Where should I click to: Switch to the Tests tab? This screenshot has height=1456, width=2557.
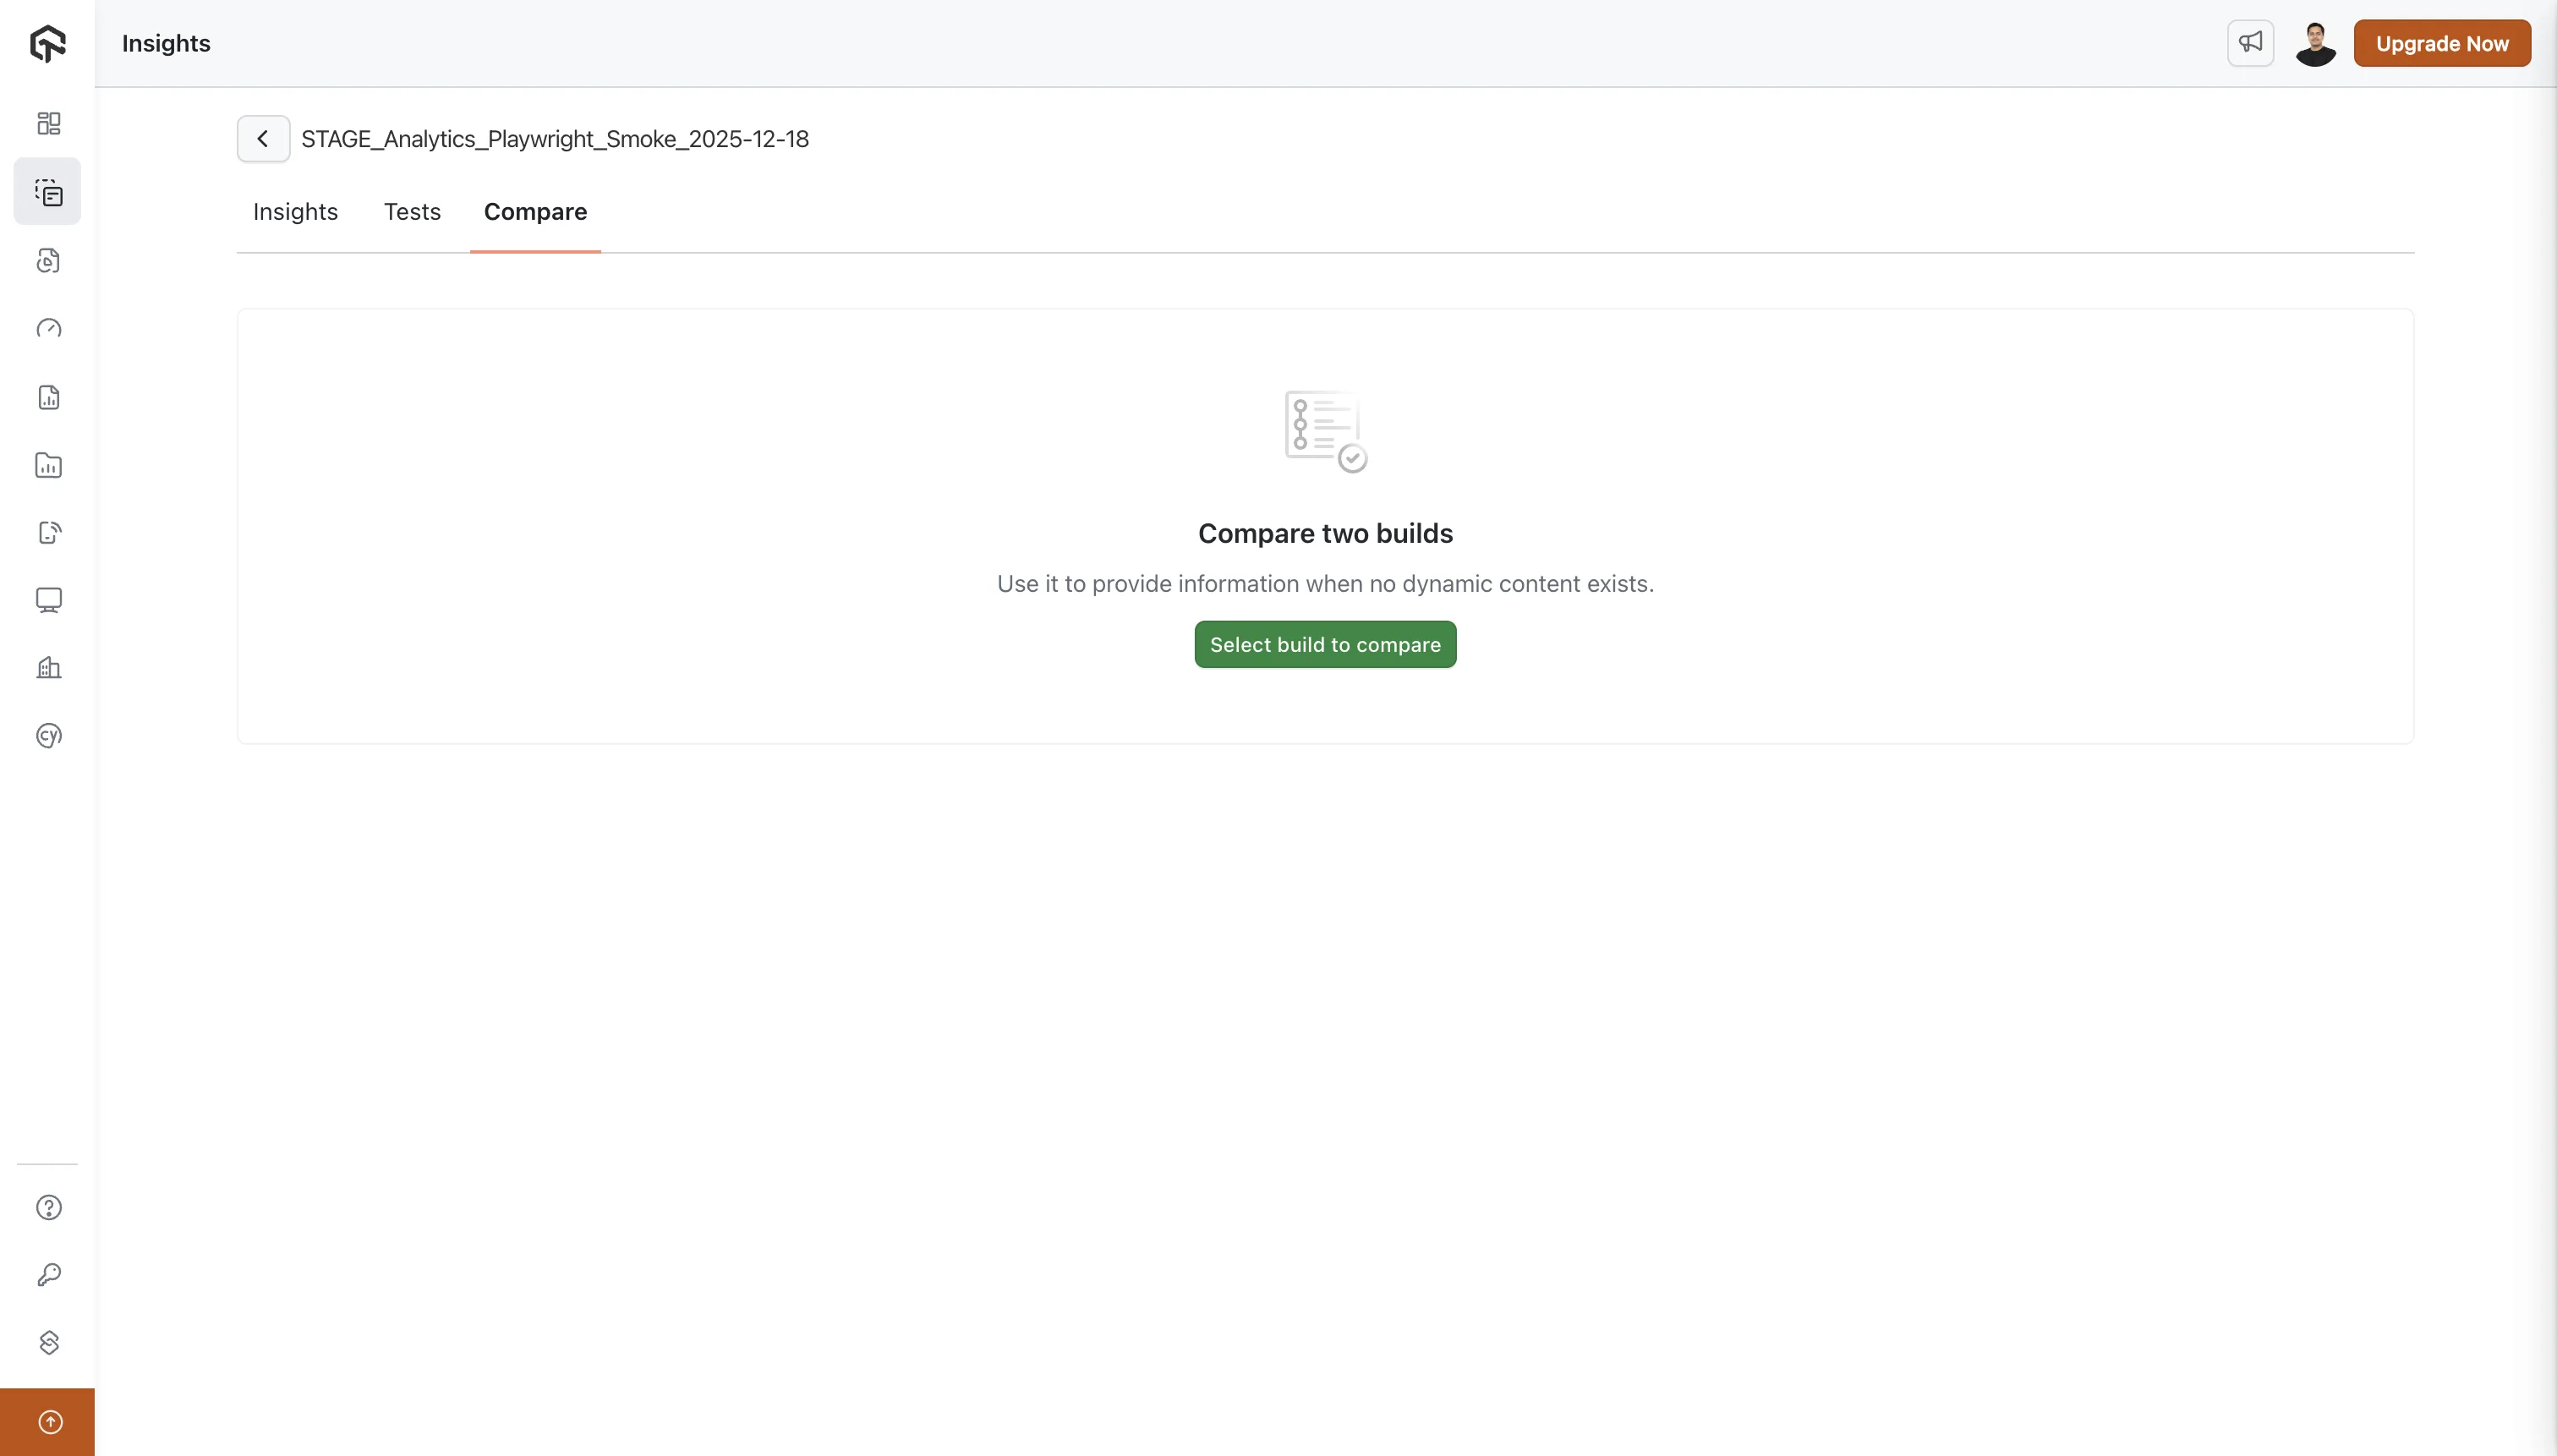(x=412, y=212)
